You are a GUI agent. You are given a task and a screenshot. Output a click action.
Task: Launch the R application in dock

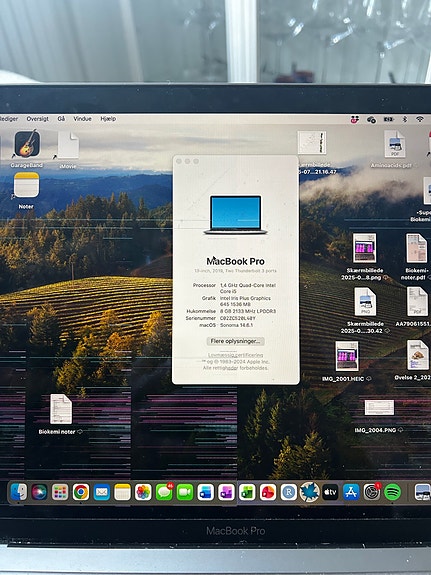289,492
